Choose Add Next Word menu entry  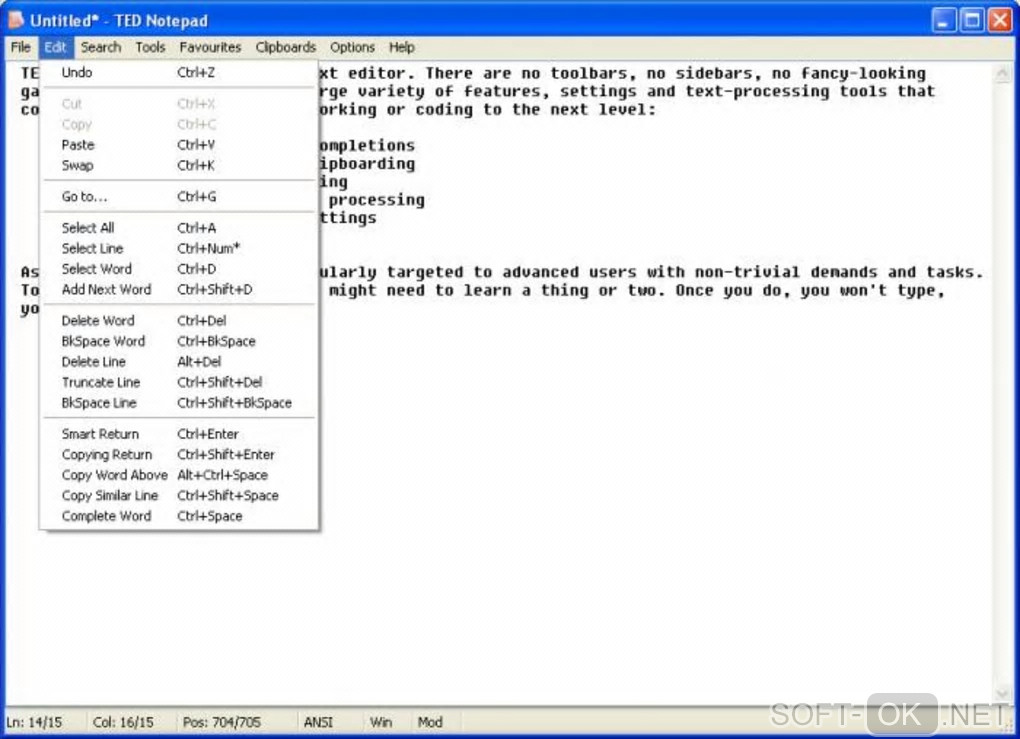coord(179,289)
